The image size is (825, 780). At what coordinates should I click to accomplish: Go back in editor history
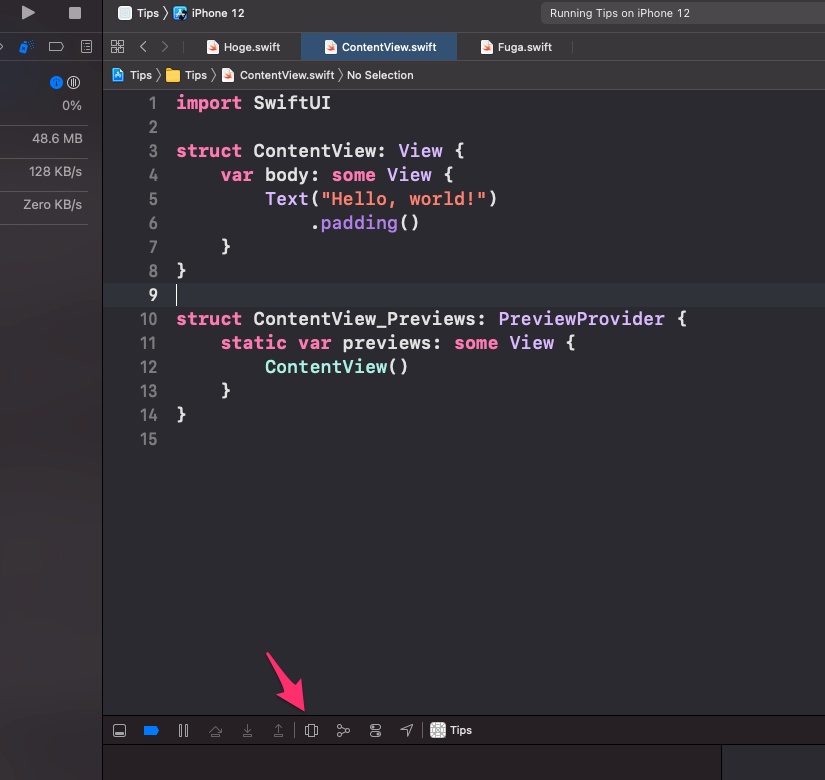click(143, 47)
